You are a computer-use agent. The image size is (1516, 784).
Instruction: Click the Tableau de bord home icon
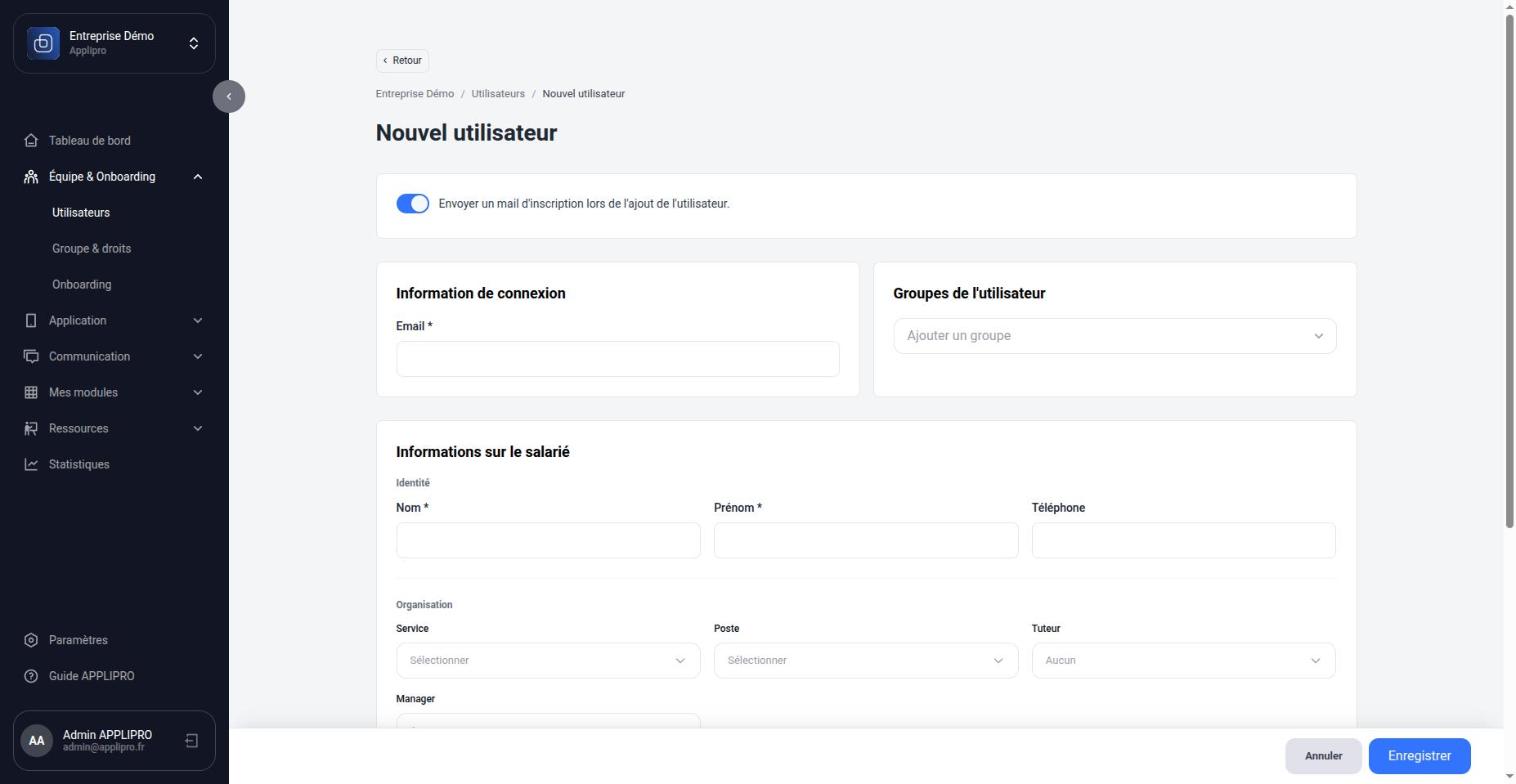[x=31, y=141]
